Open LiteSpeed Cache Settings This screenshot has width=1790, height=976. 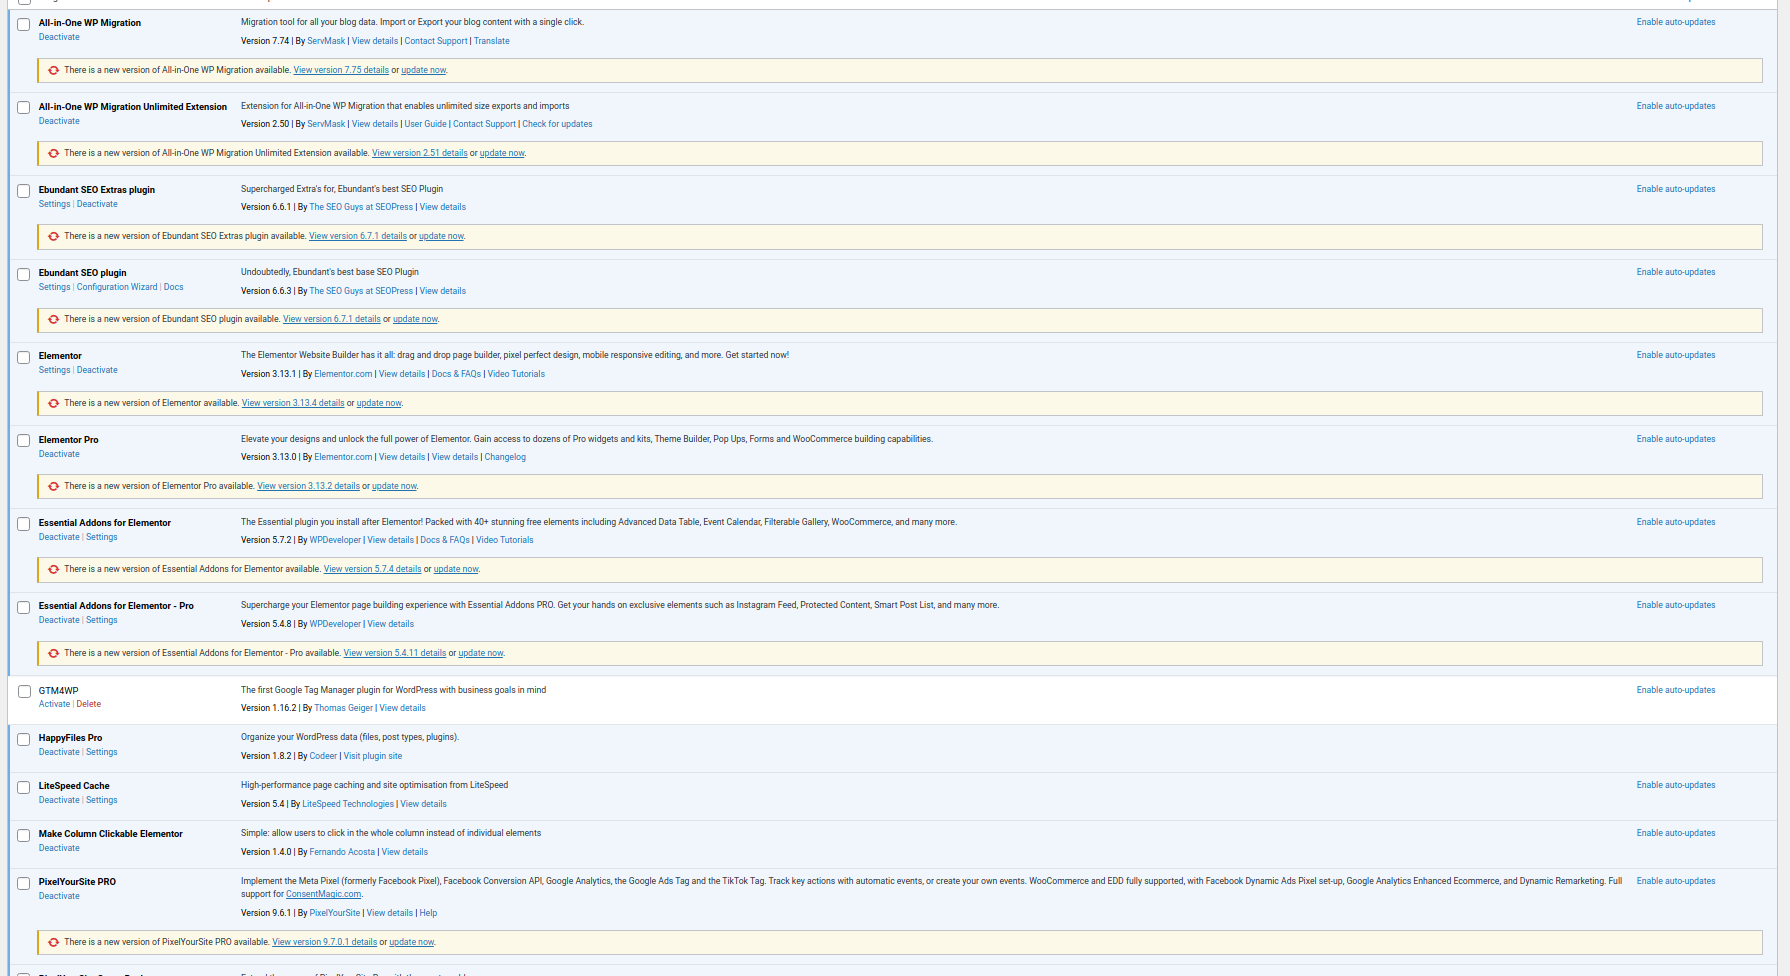click(101, 800)
